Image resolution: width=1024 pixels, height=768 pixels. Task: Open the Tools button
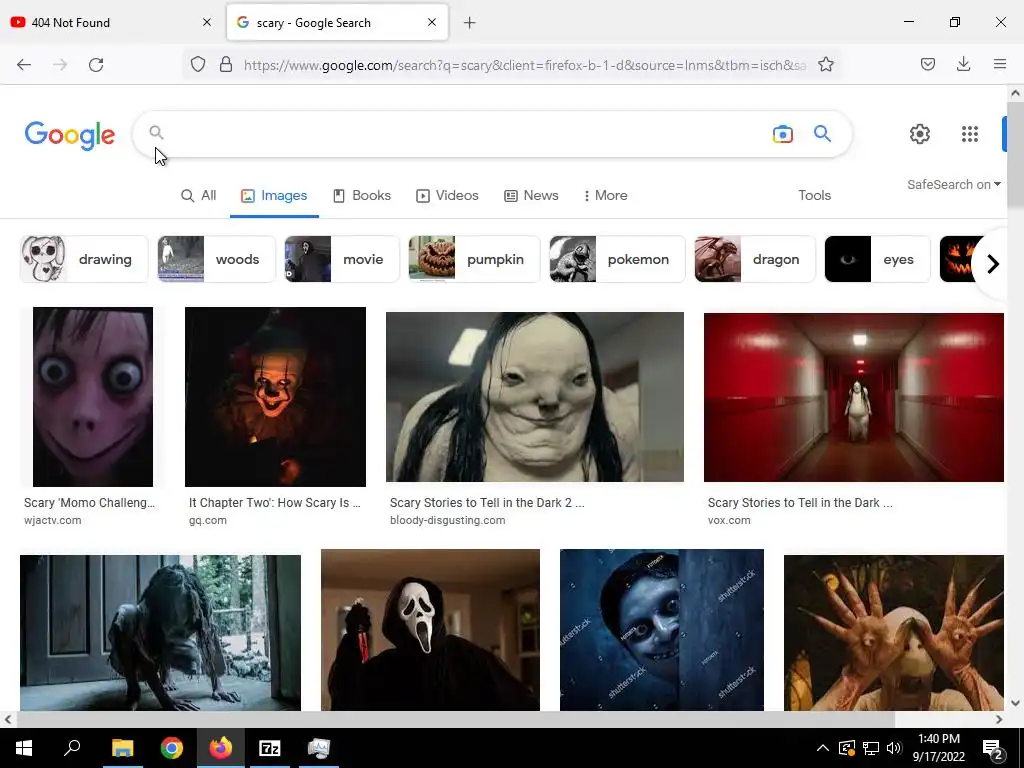pyautogui.click(x=814, y=195)
